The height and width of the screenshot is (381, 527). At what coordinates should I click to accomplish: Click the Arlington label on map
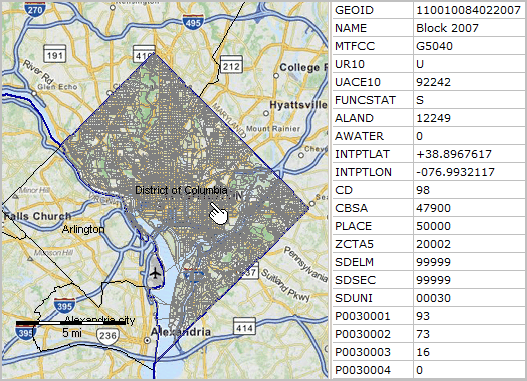[83, 229]
